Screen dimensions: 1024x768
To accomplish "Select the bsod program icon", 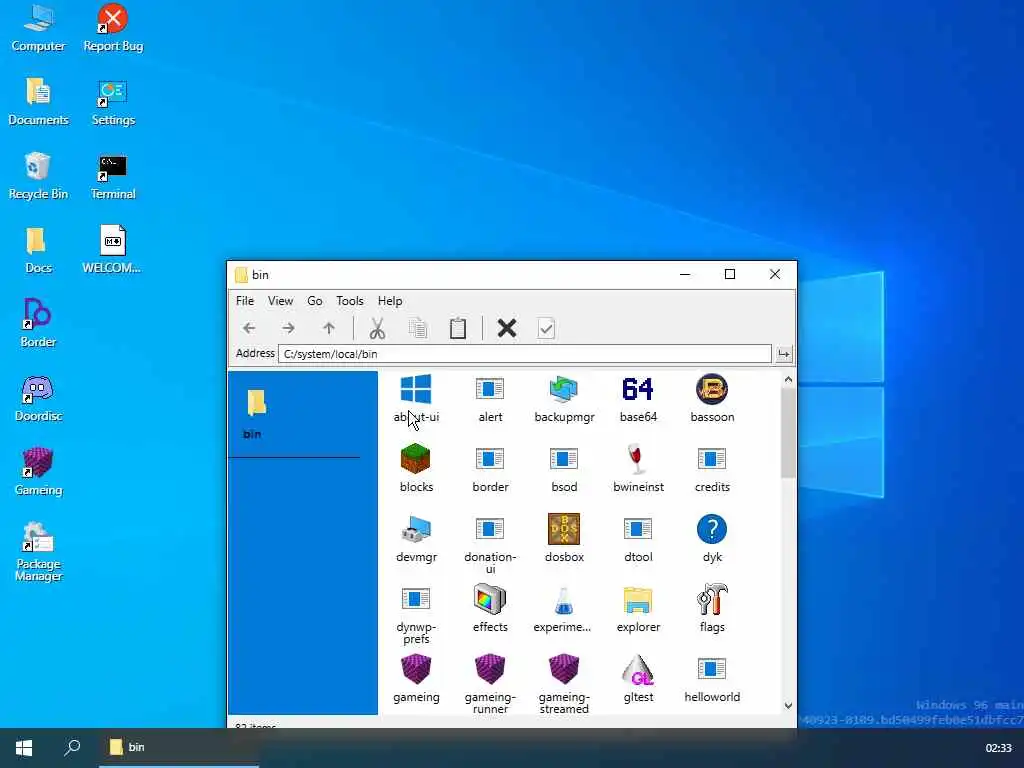I will coord(564,459).
